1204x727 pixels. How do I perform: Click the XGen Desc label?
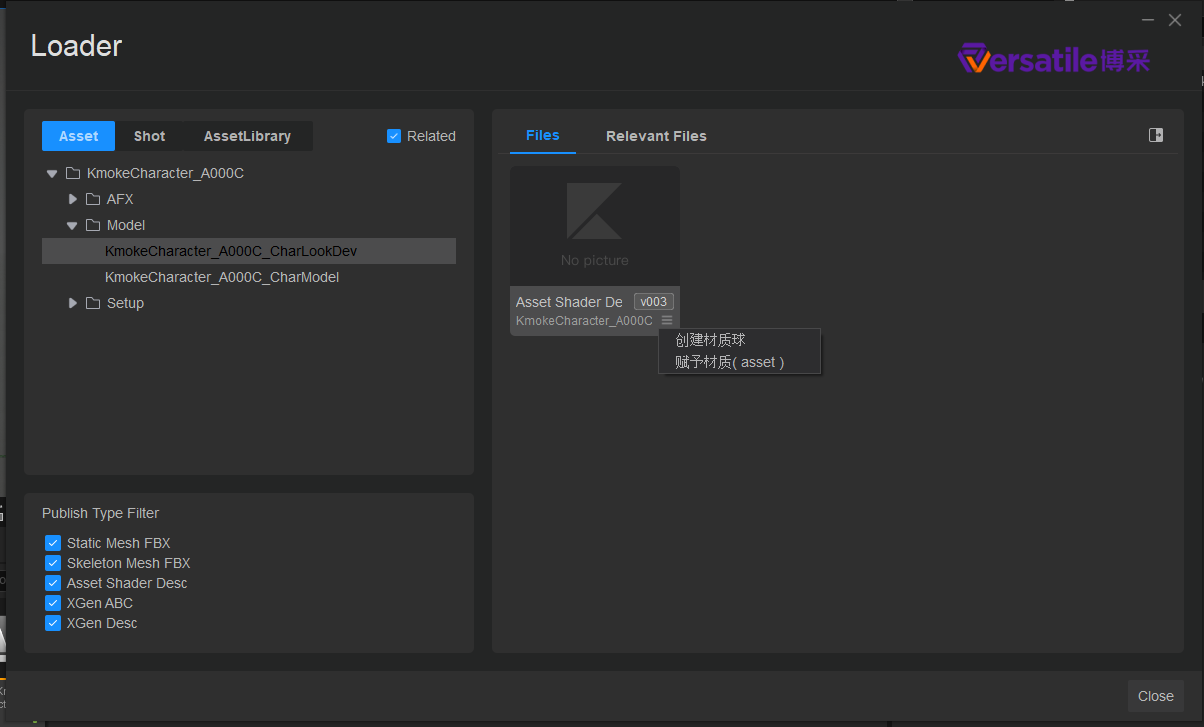pyautogui.click(x=102, y=623)
